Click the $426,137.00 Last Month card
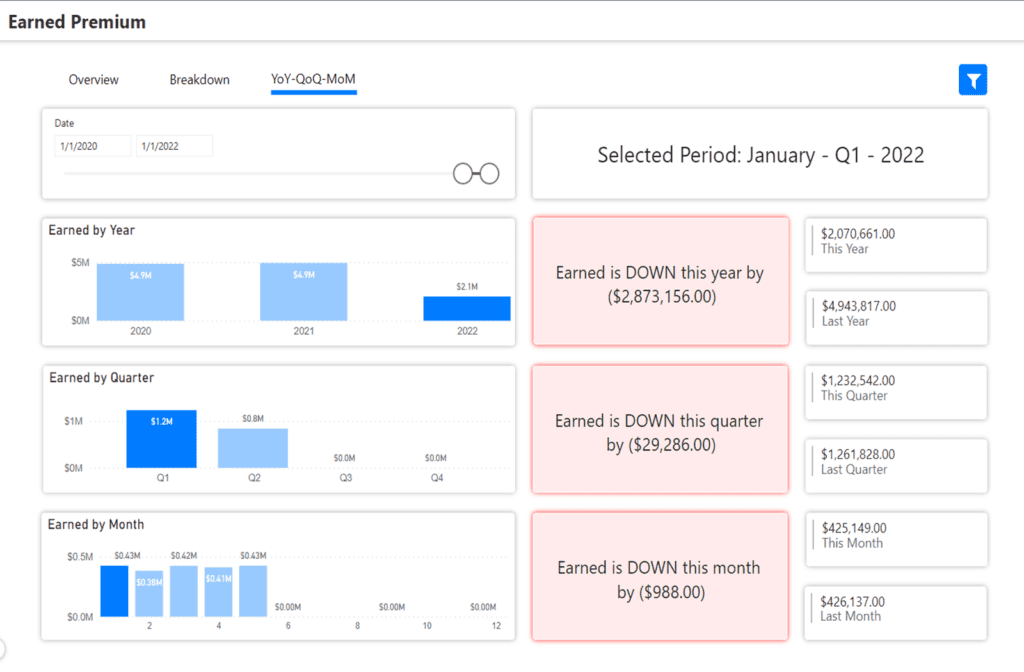 pyautogui.click(x=896, y=613)
